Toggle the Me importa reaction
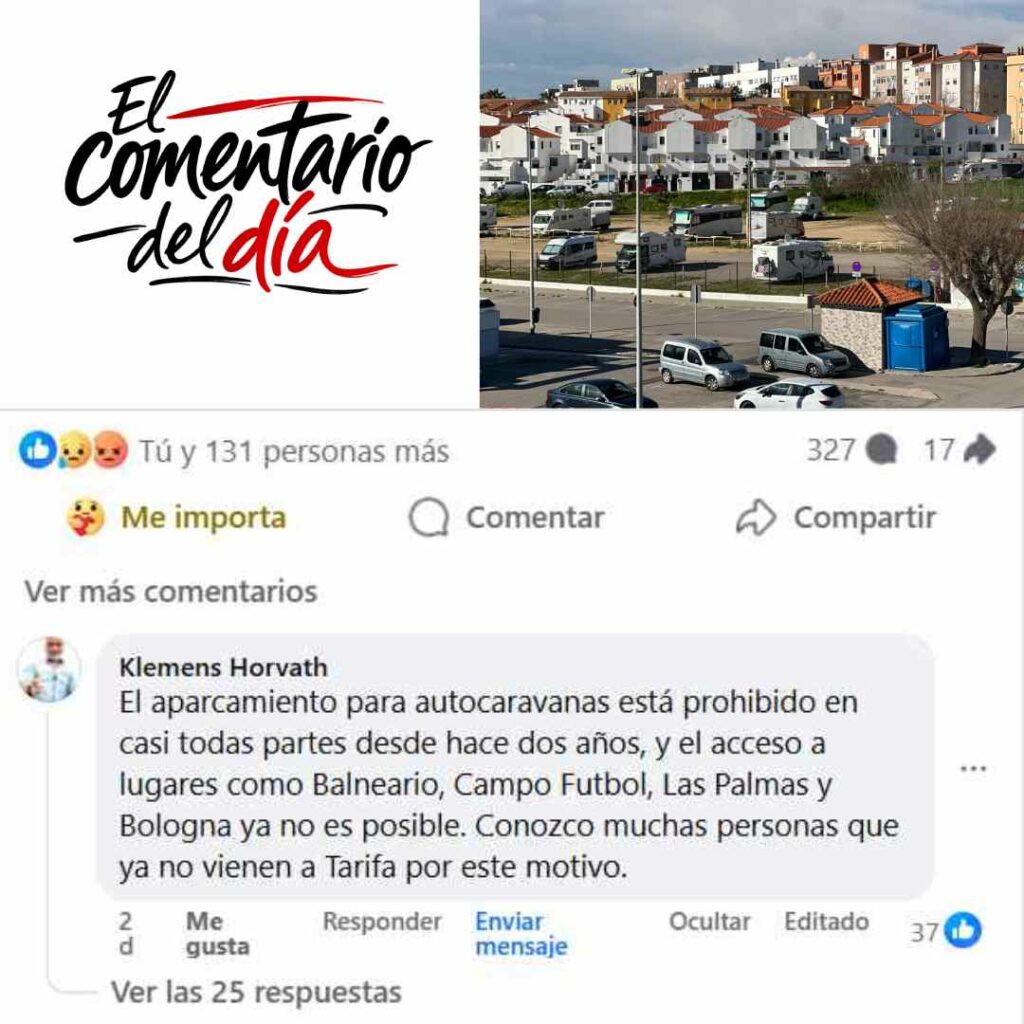Image resolution: width=1024 pixels, height=1024 pixels. (x=177, y=517)
